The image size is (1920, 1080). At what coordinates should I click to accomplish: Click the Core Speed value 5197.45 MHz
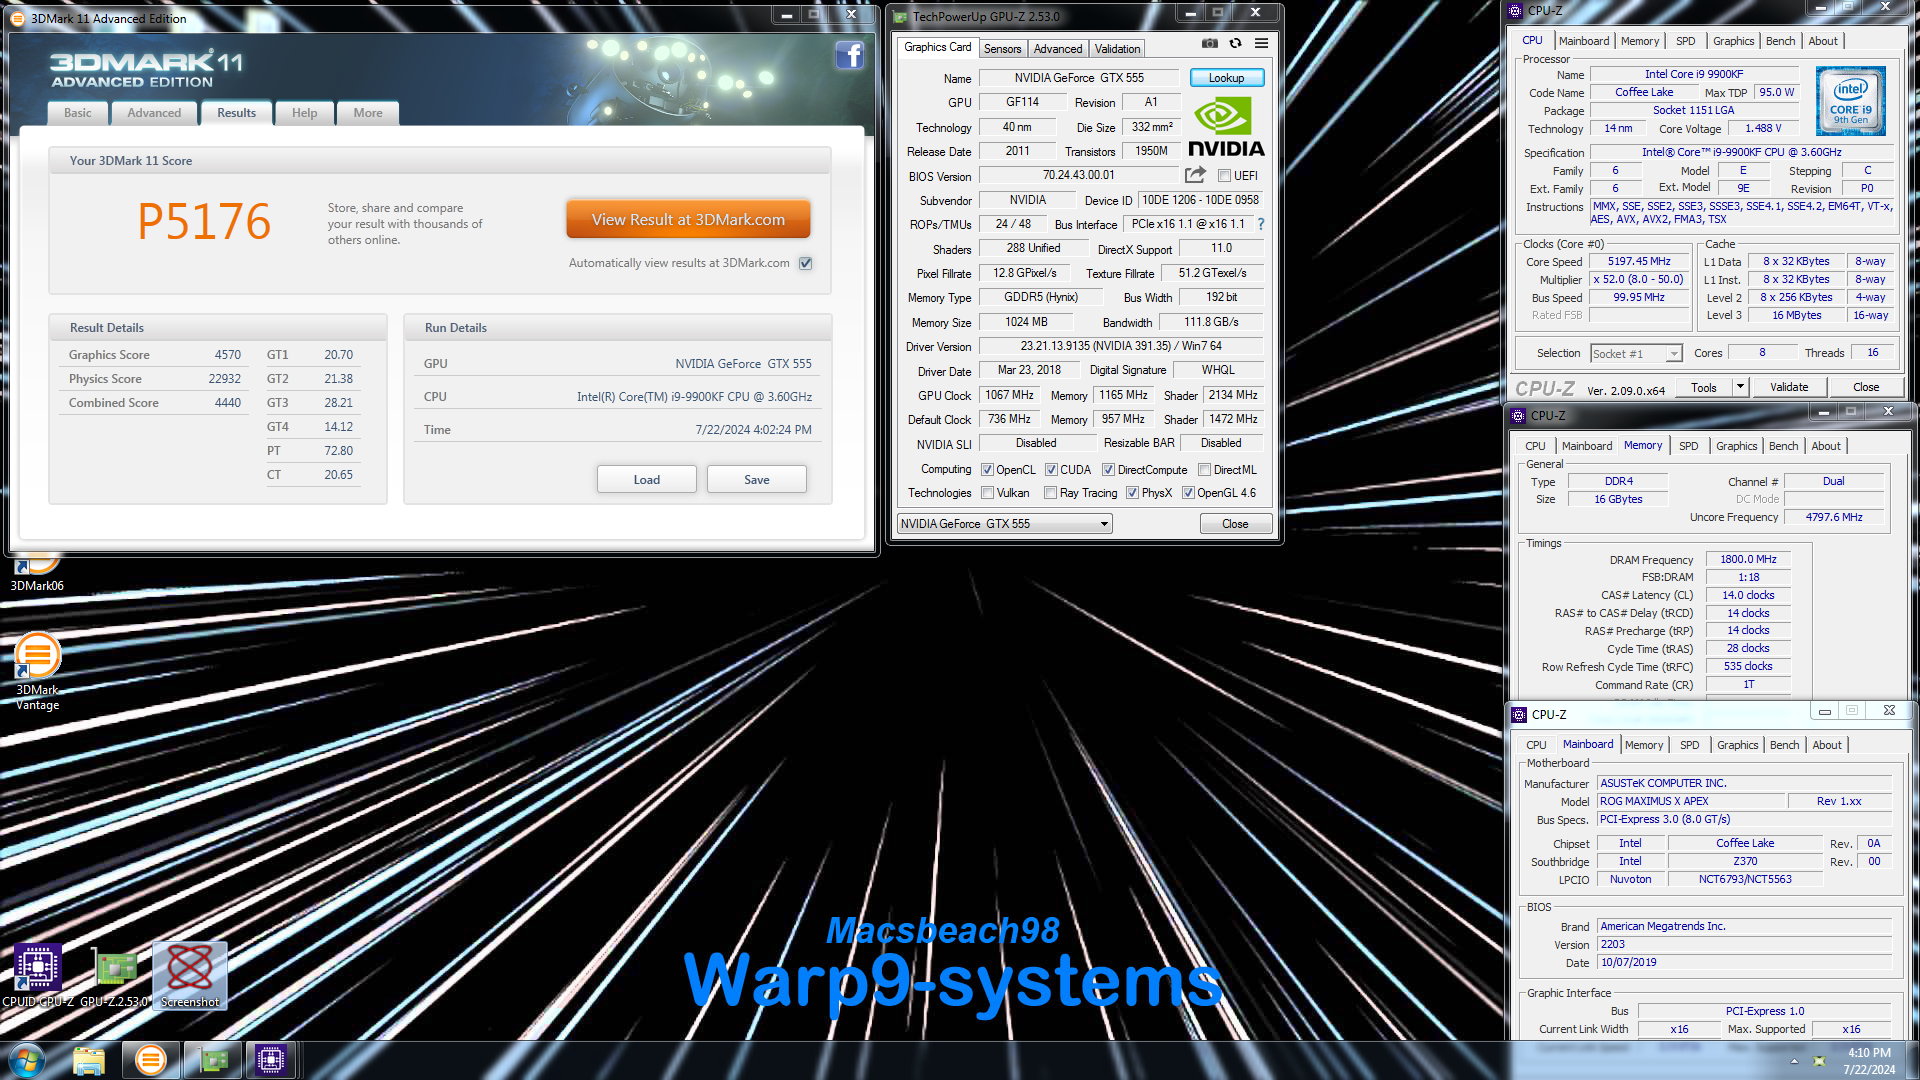pyautogui.click(x=1639, y=261)
